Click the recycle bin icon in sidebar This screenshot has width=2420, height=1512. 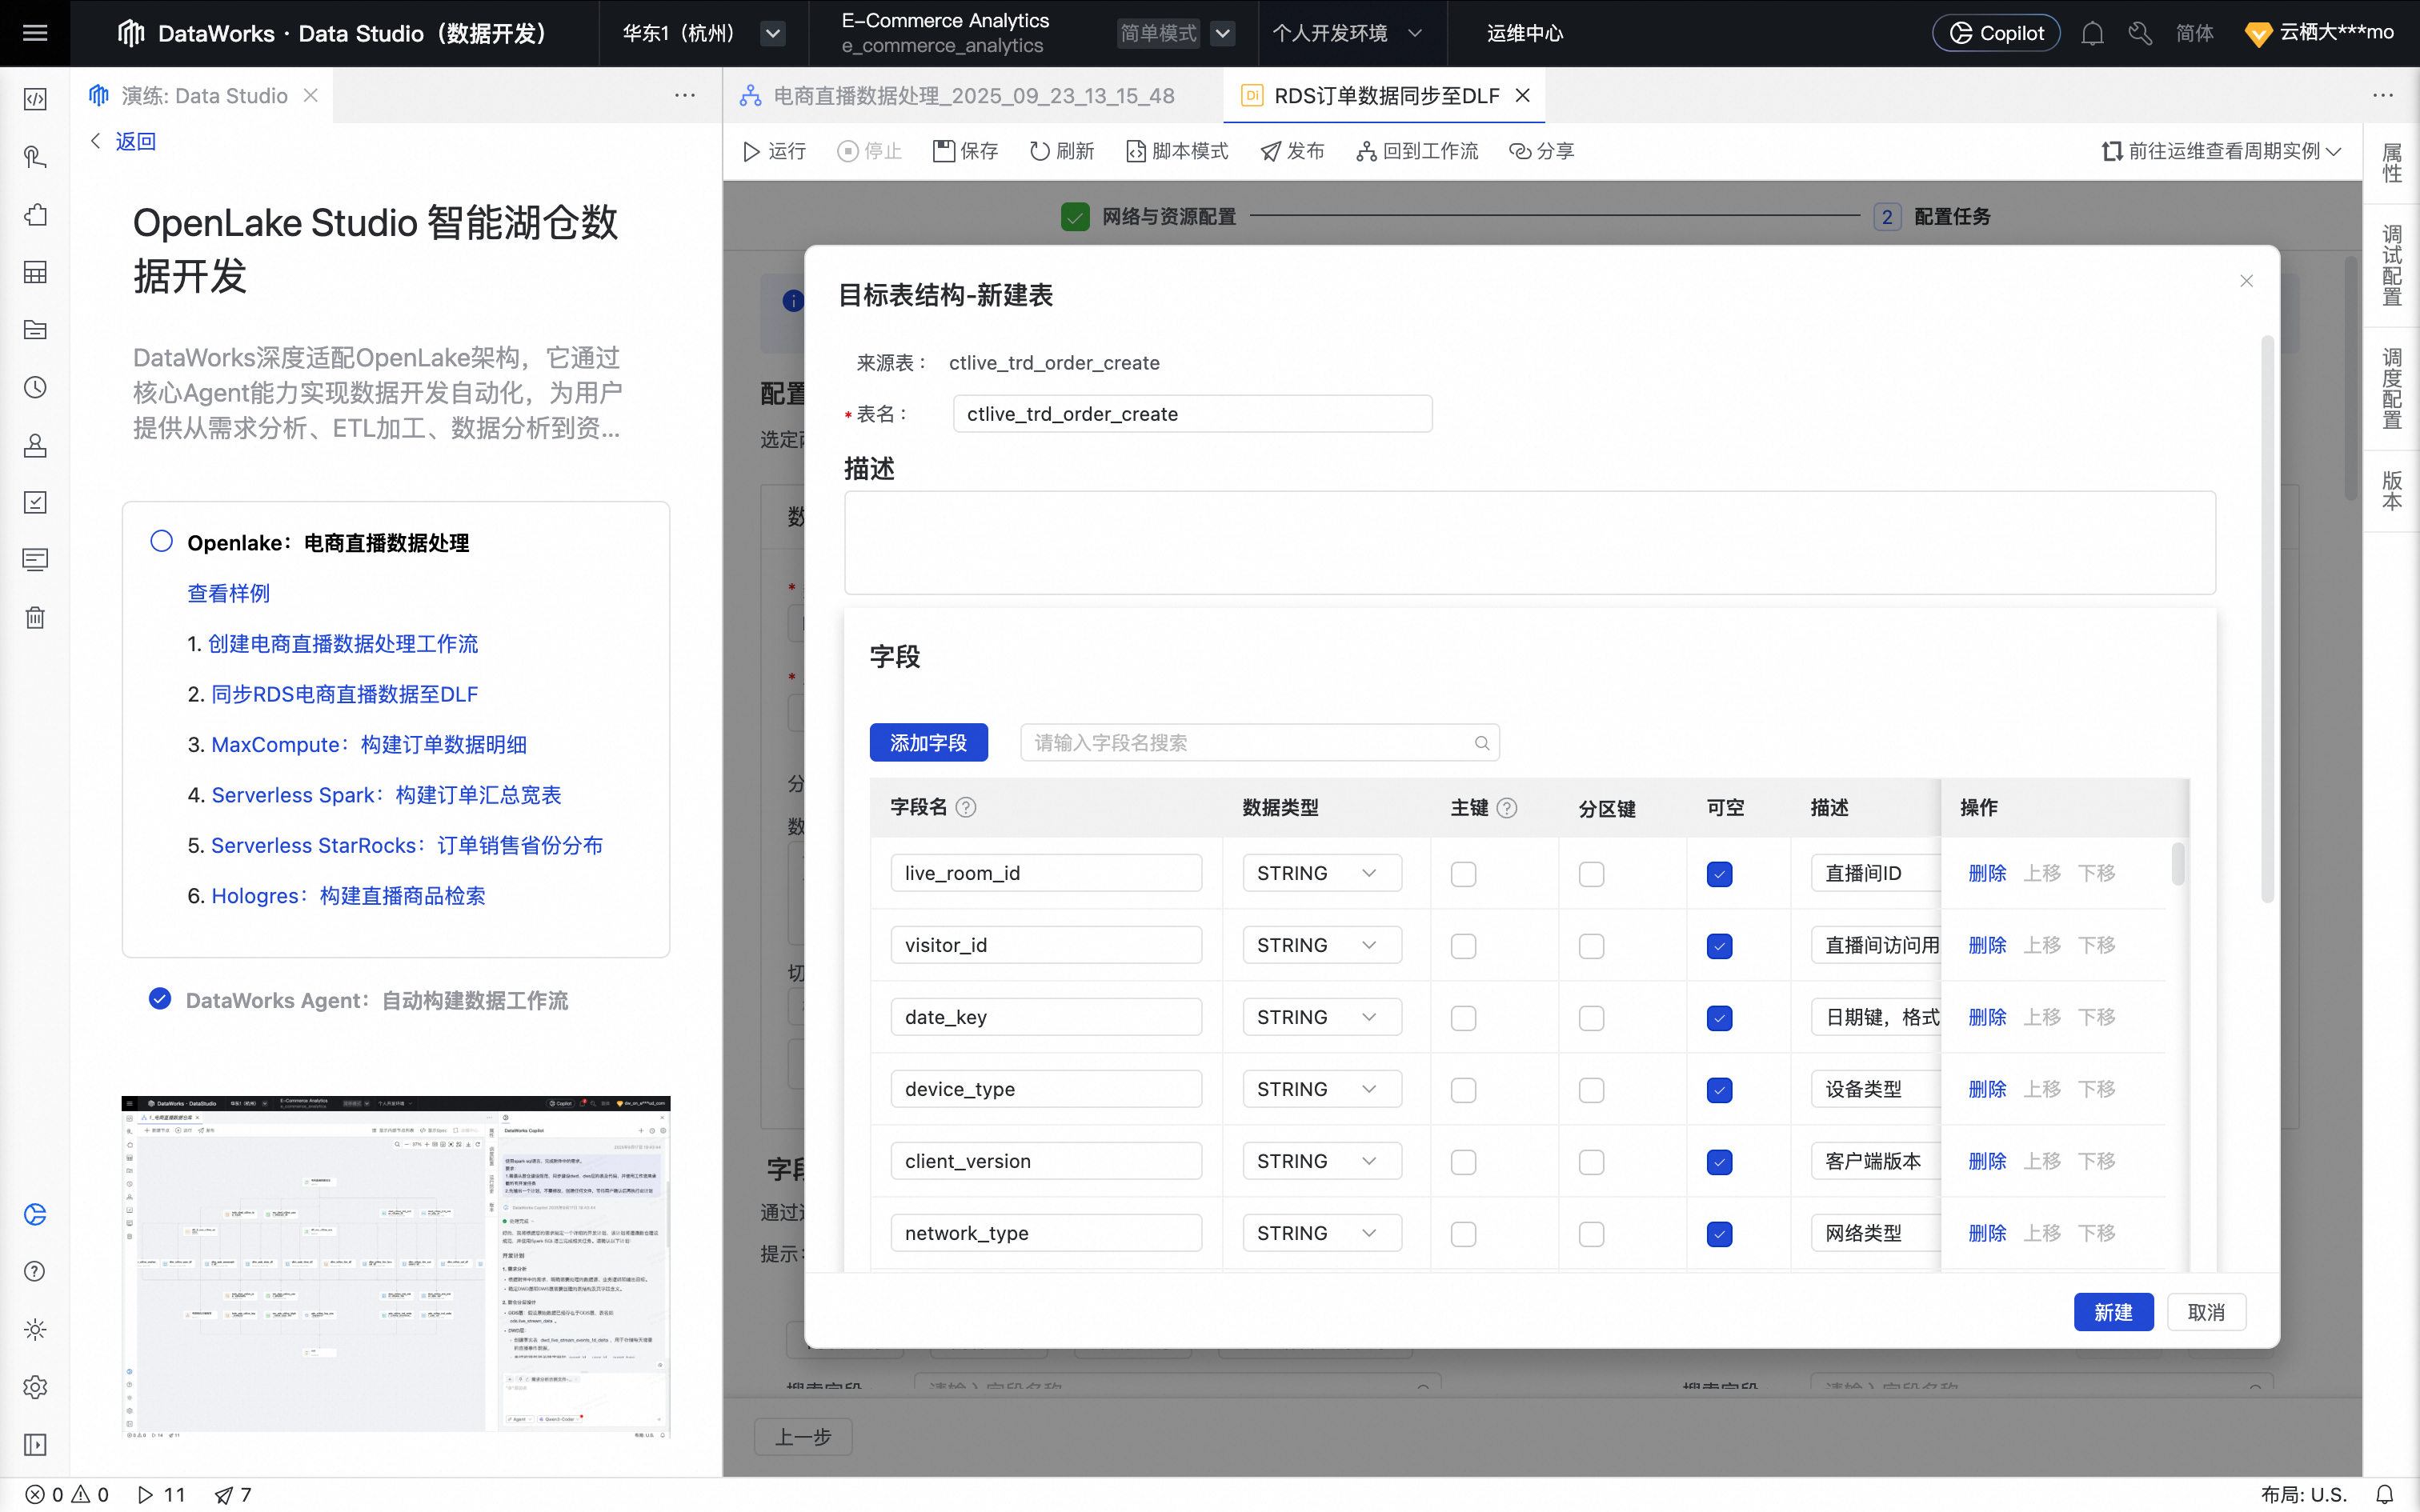pos(35,617)
